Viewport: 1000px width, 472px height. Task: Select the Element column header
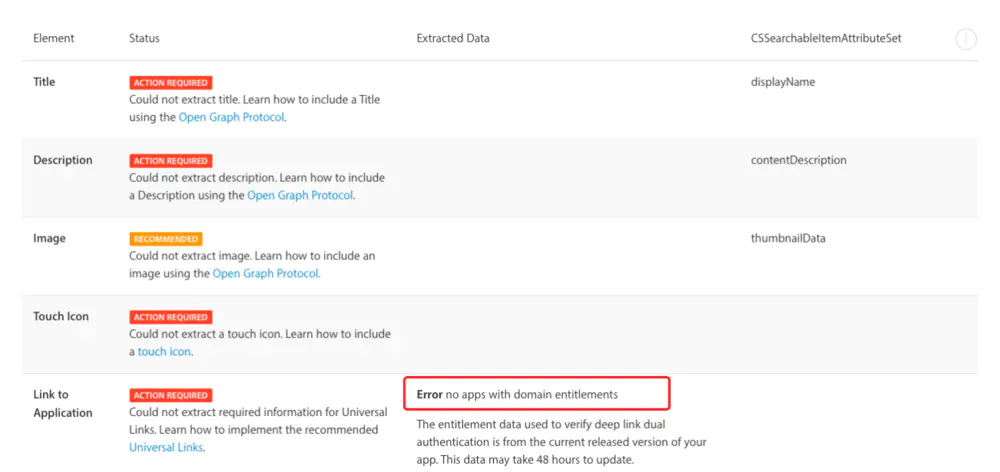pyautogui.click(x=54, y=38)
